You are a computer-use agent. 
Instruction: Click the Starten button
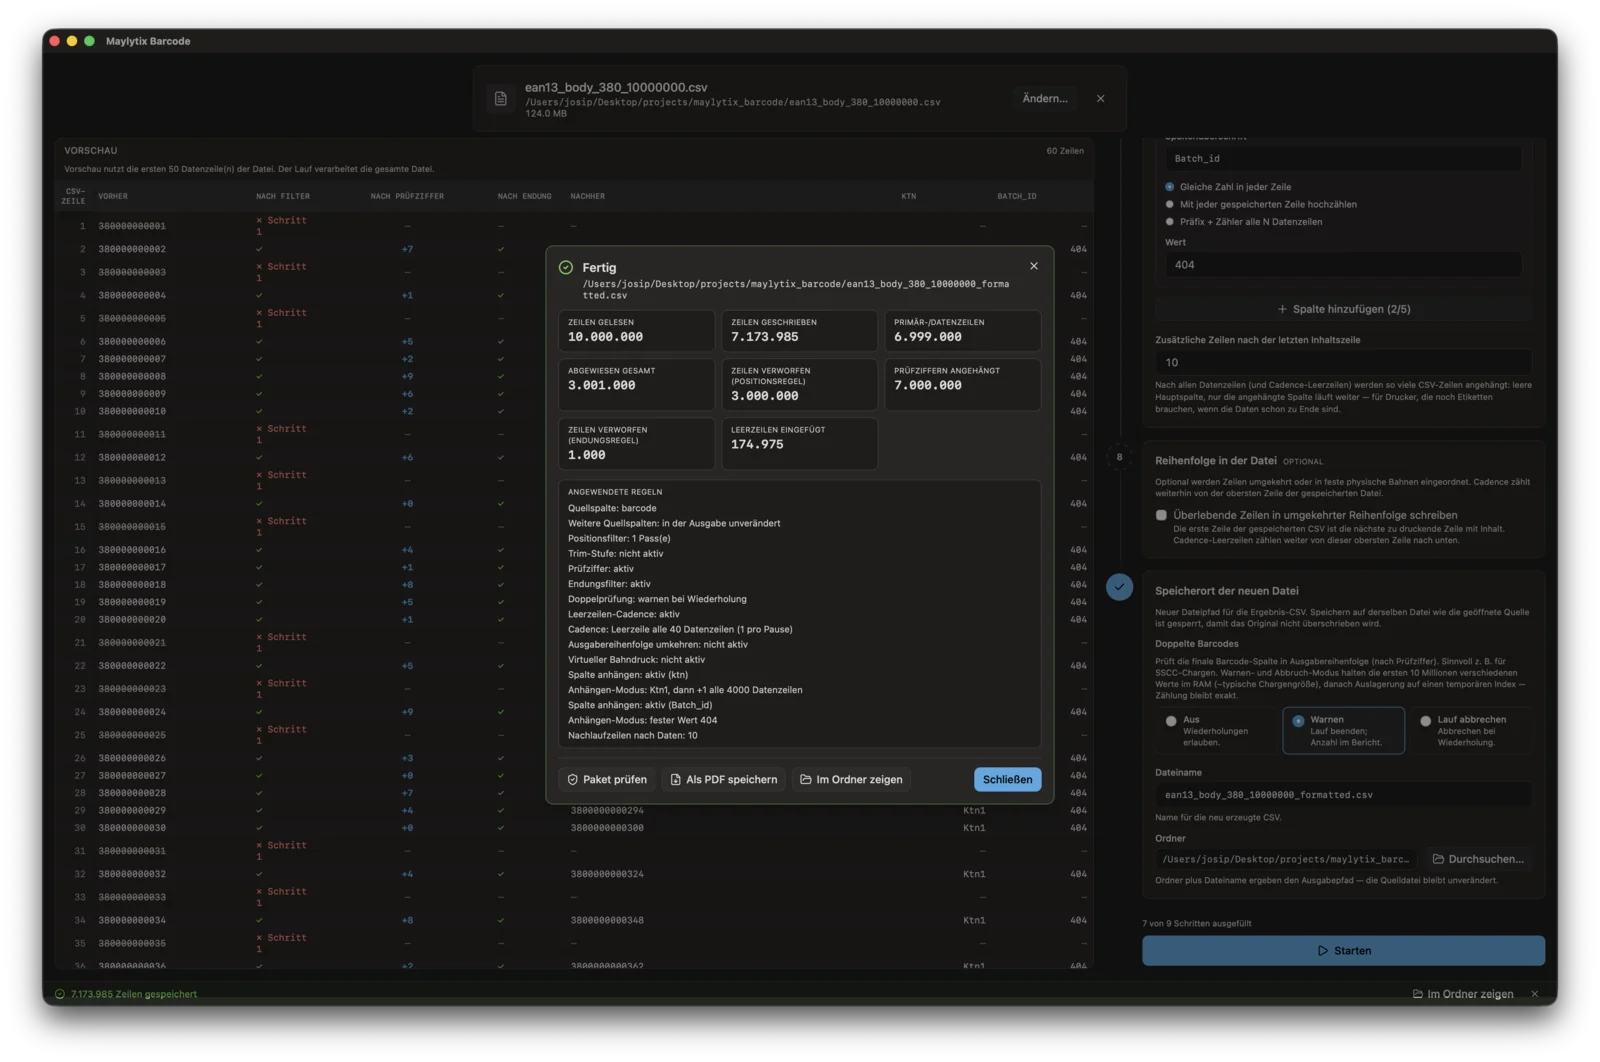[1343, 951]
